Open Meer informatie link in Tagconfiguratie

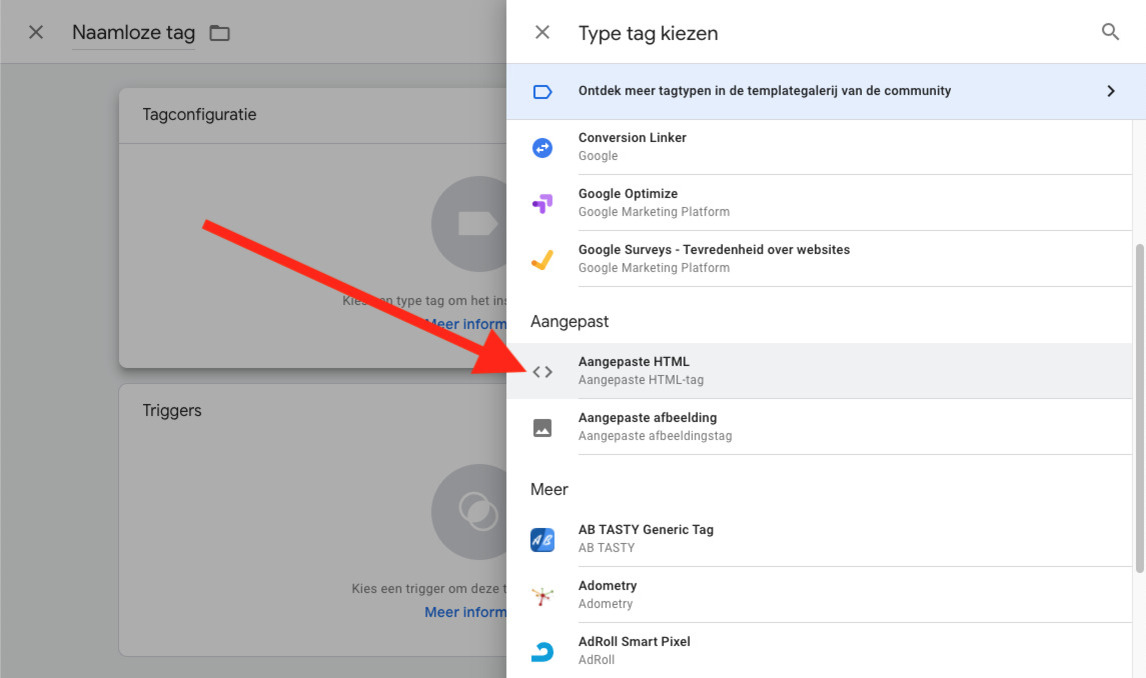click(466, 324)
